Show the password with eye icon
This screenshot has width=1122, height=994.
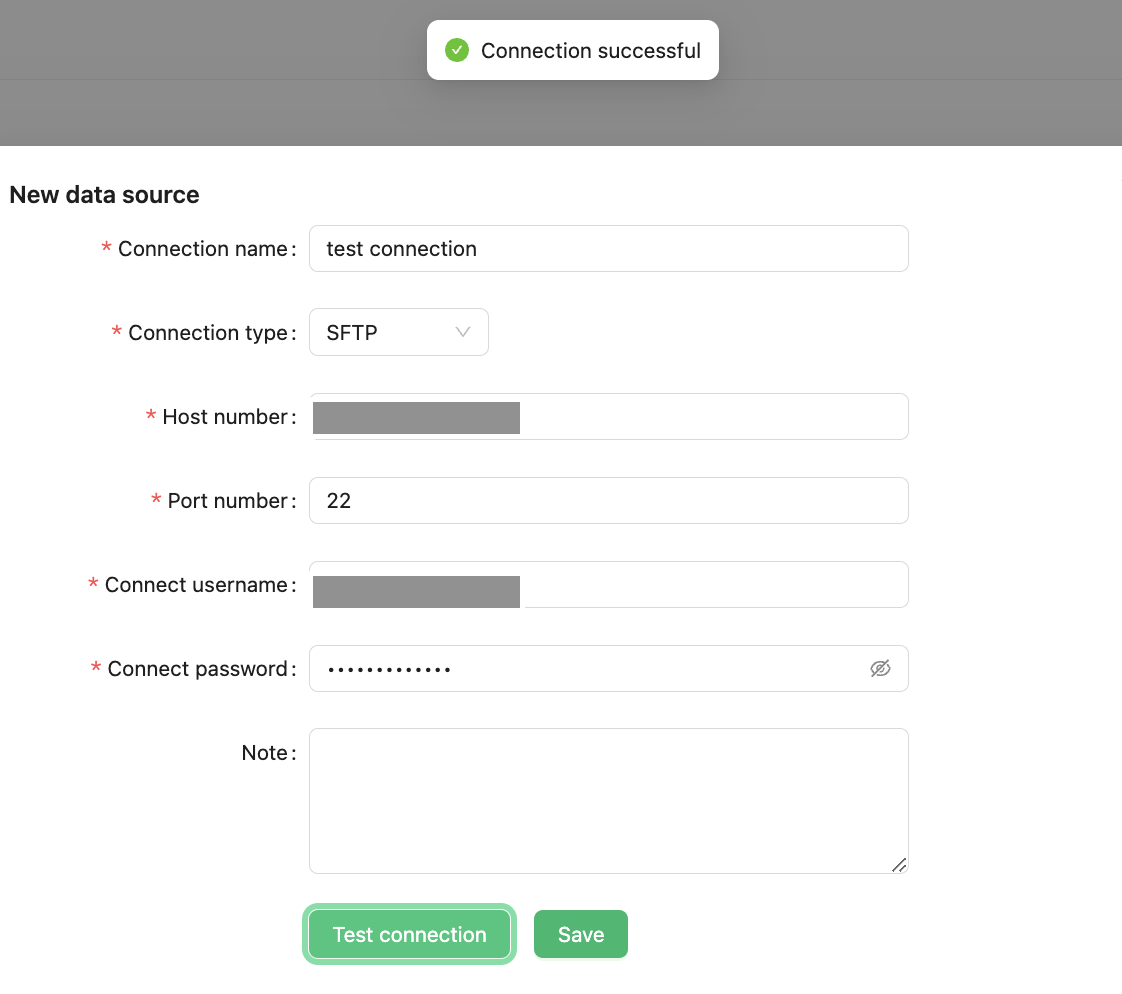880,668
